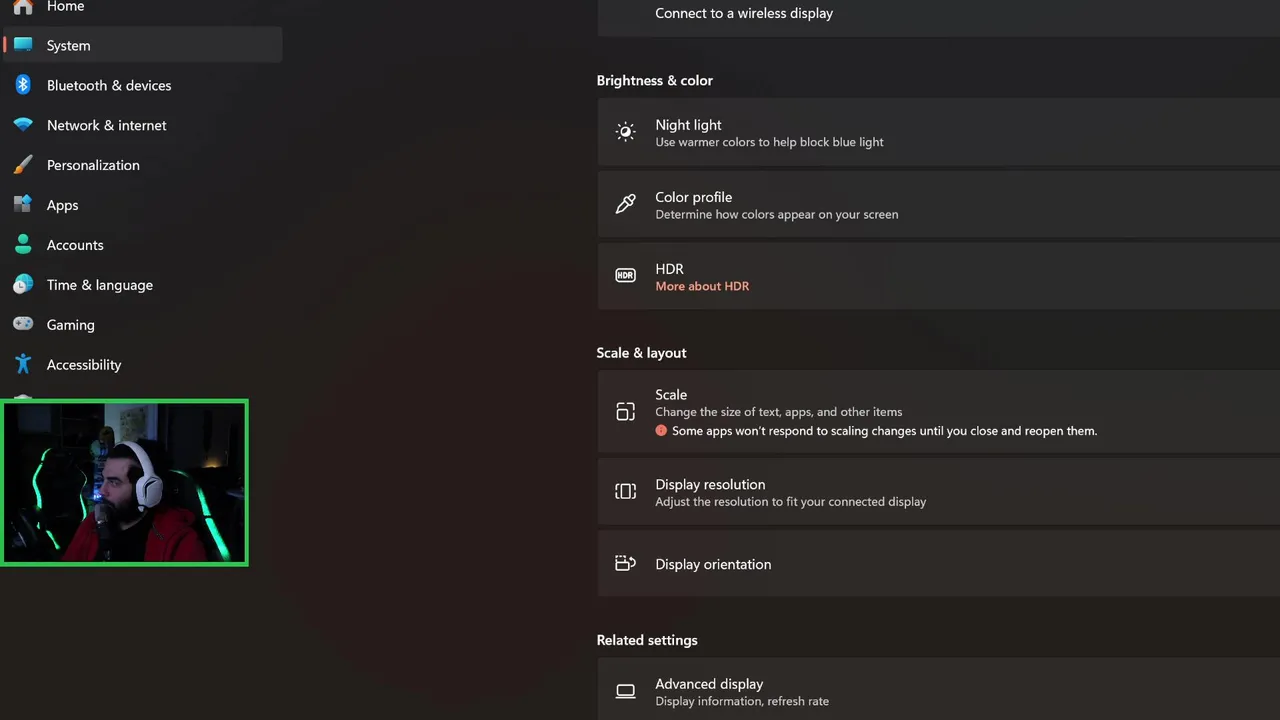Image resolution: width=1280 pixels, height=720 pixels.
Task: Click the Bluetooth & devices icon
Action: [x=23, y=85]
